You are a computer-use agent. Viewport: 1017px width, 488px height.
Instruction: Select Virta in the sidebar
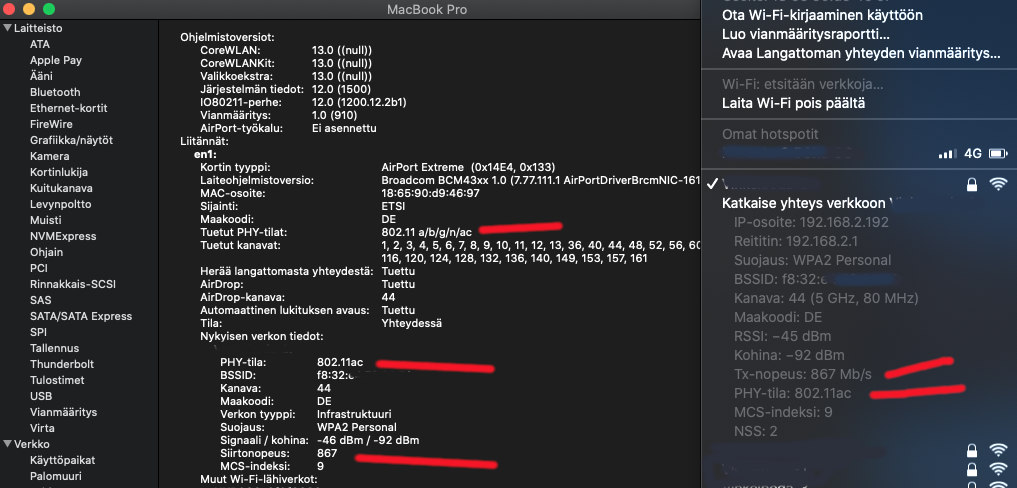[x=42, y=428]
